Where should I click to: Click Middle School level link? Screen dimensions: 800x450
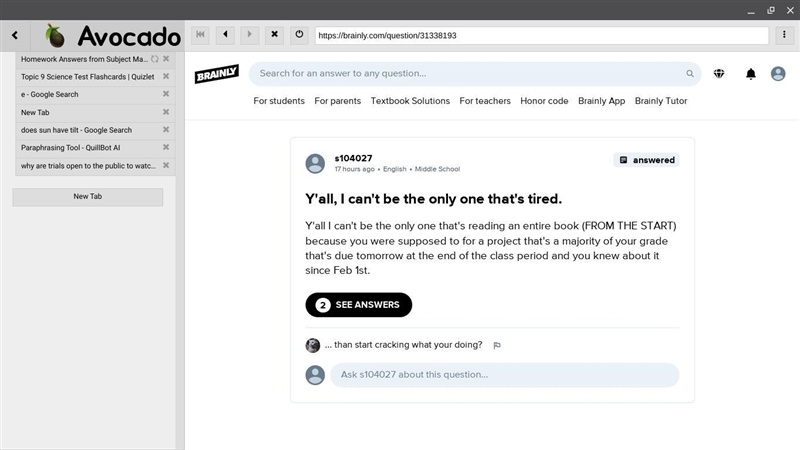pyautogui.click(x=437, y=169)
